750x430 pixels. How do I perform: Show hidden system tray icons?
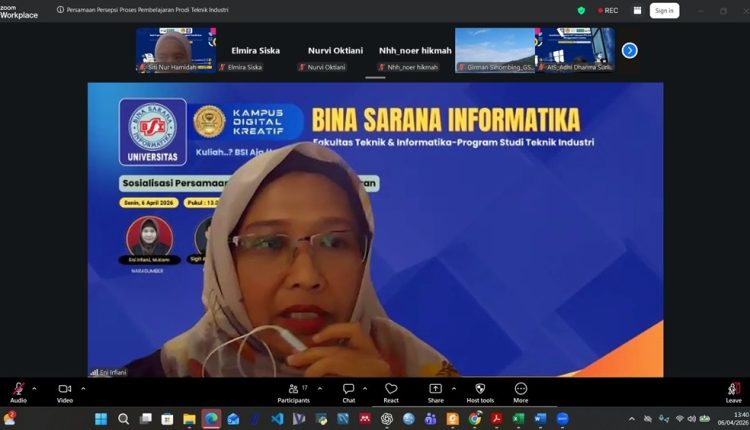[x=632, y=419]
